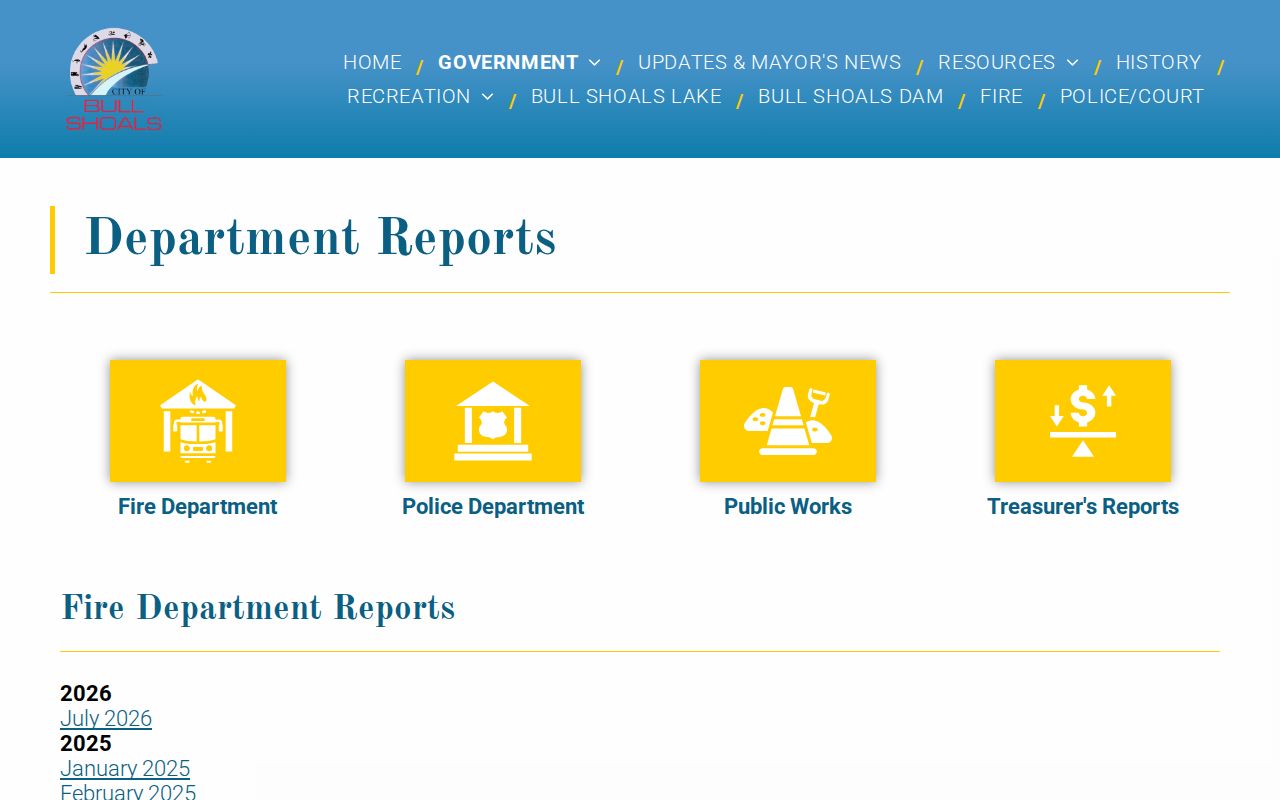
Task: Select the Treasurer's Reports dollar balance icon
Action: click(x=1083, y=421)
